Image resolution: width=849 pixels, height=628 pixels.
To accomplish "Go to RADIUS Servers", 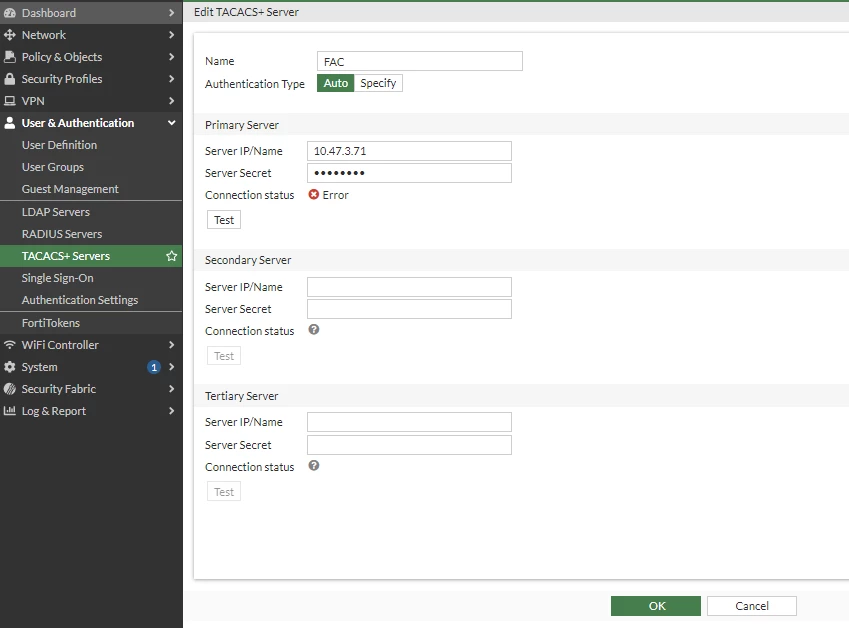I will coord(91,234).
